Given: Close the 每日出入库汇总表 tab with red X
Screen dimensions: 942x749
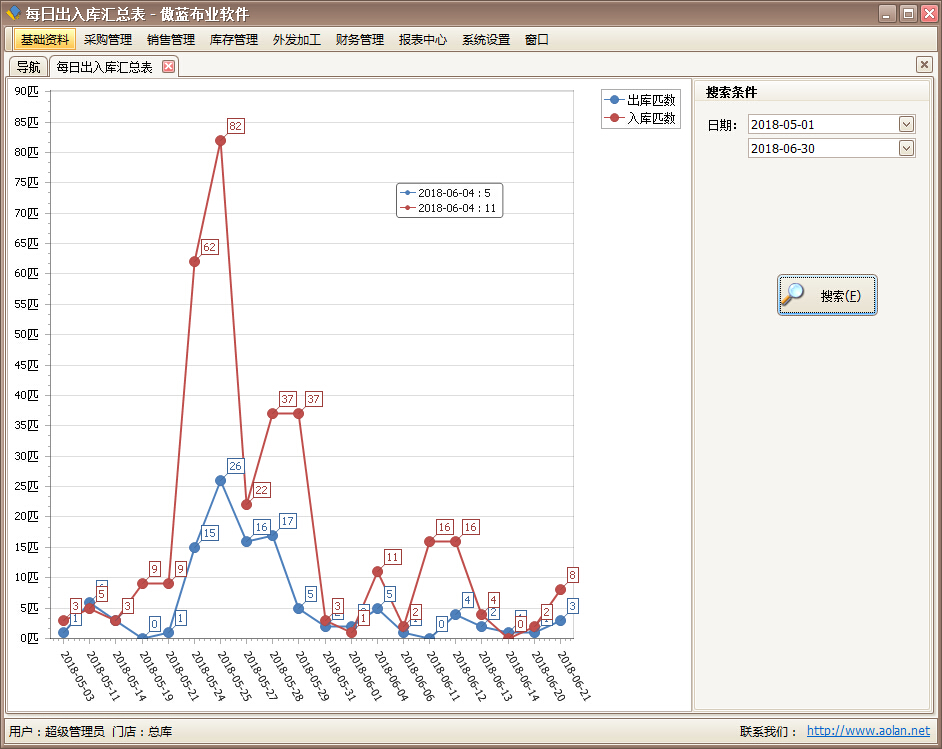Looking at the screenshot, I should [x=168, y=67].
